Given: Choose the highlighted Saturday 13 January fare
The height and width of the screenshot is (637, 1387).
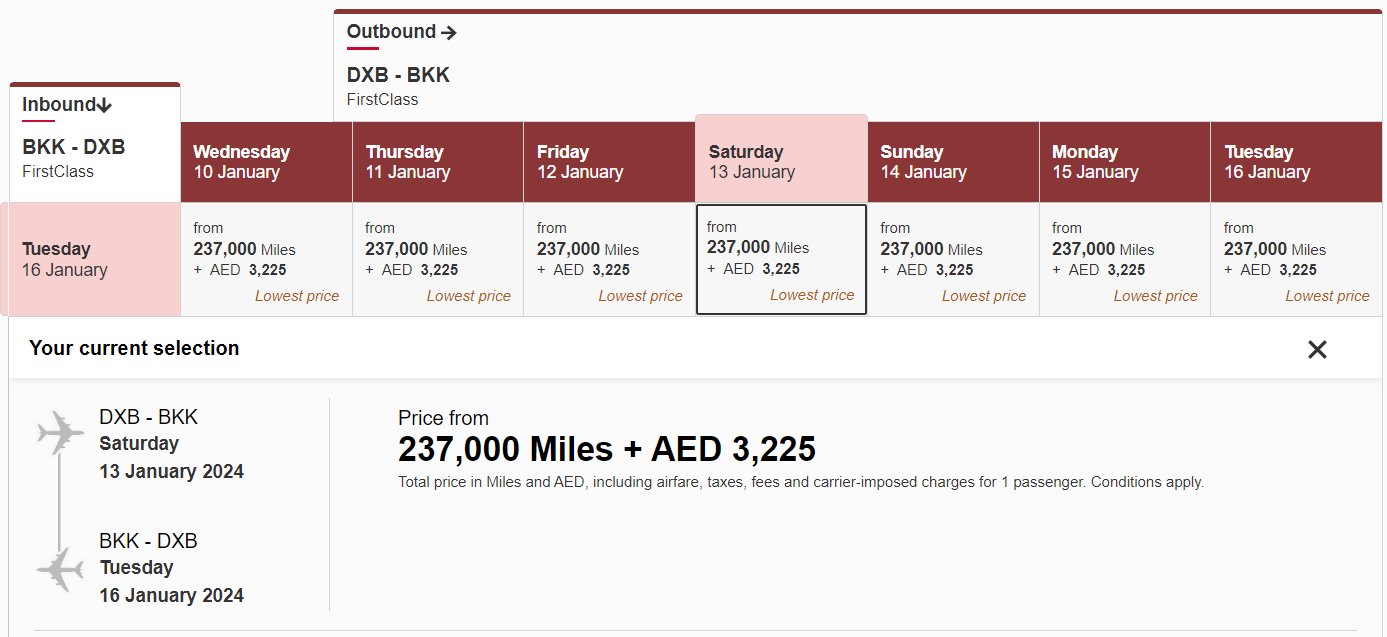Looking at the screenshot, I should click(781, 259).
